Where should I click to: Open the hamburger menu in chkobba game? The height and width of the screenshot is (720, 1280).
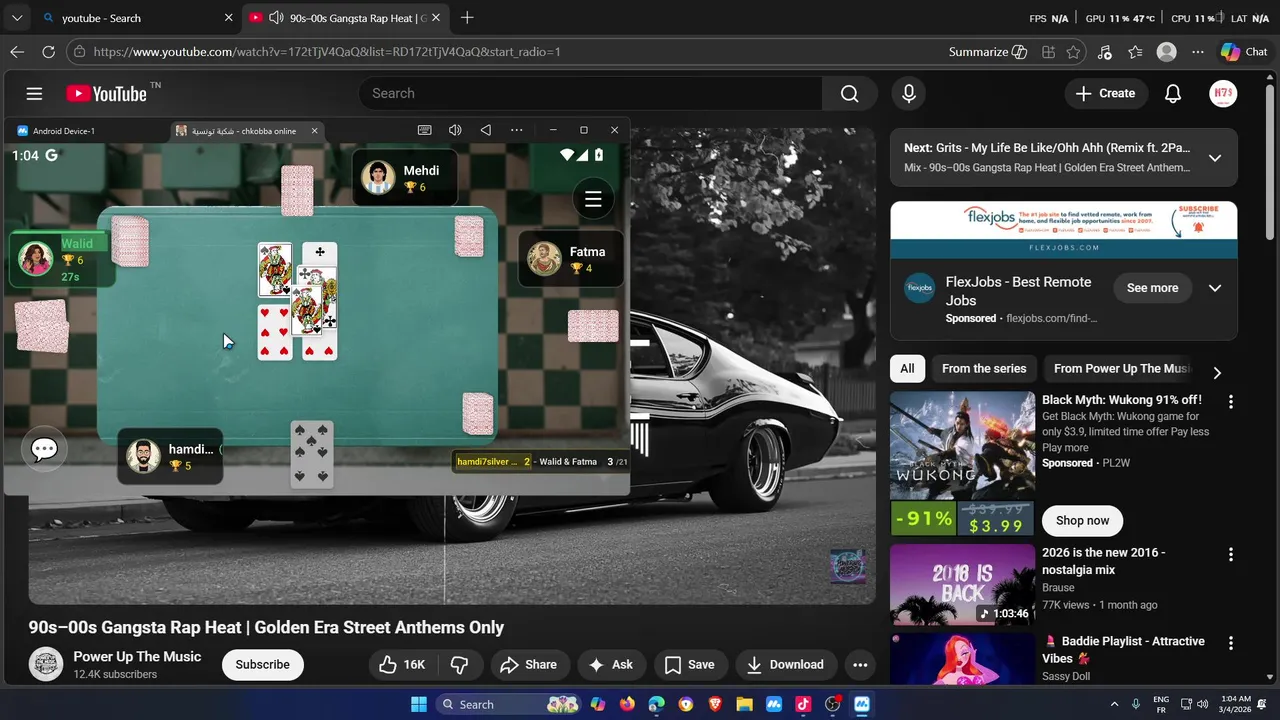pos(593,199)
